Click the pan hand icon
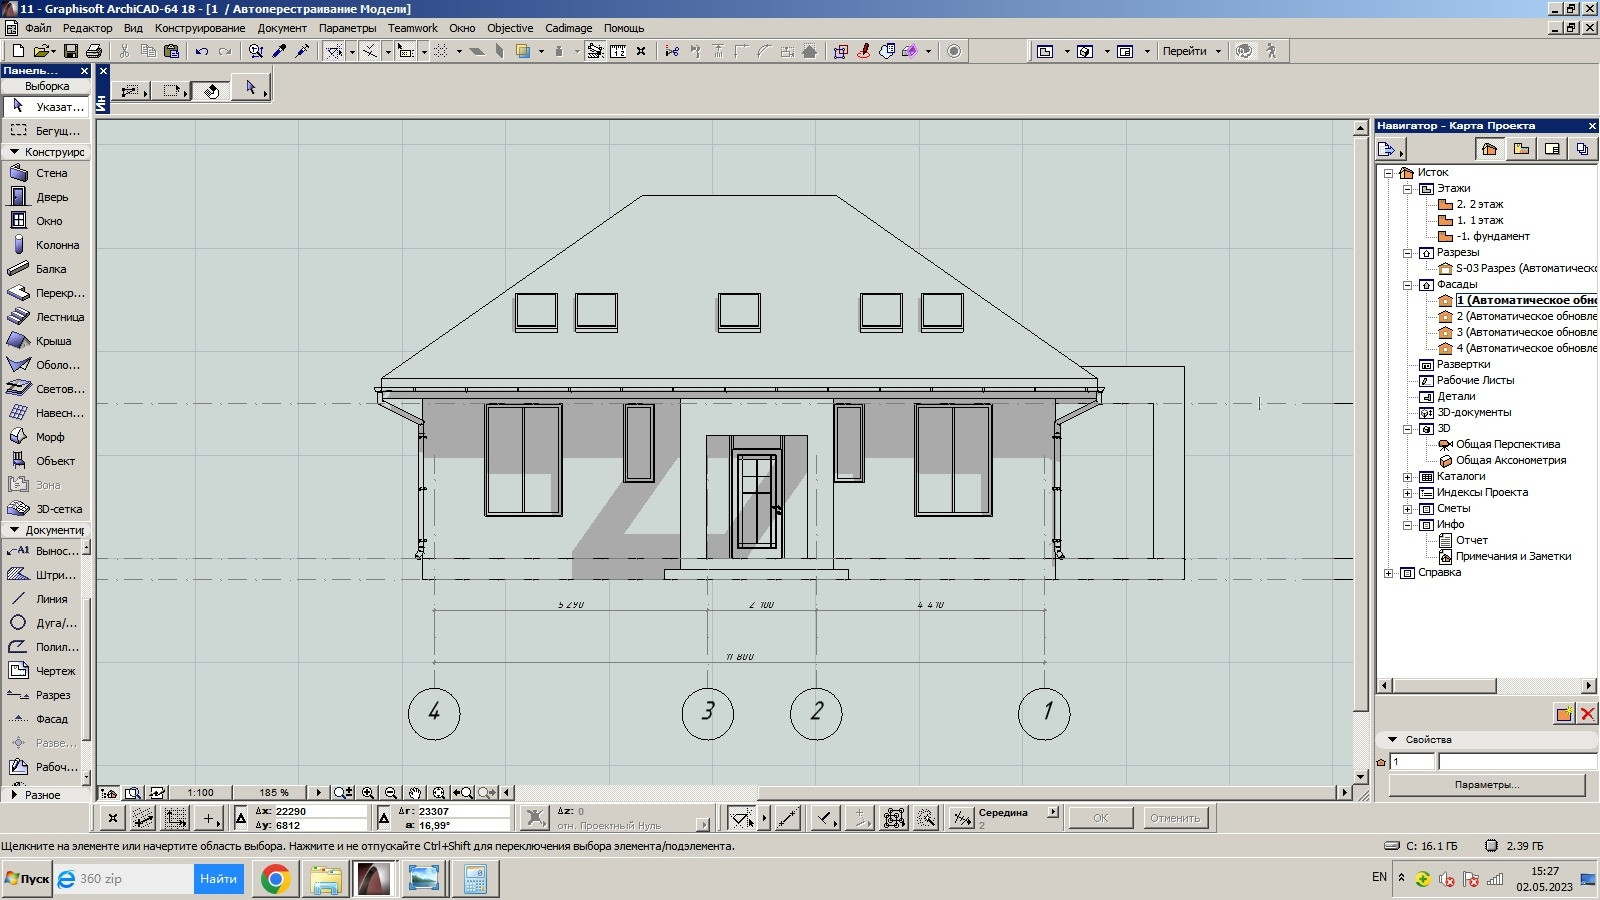The width and height of the screenshot is (1600, 900). [x=415, y=793]
